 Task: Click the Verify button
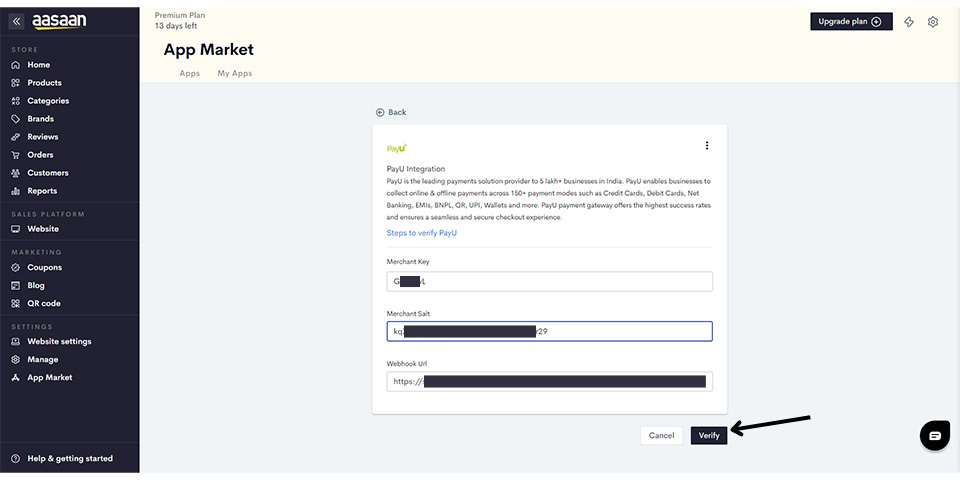pos(709,436)
